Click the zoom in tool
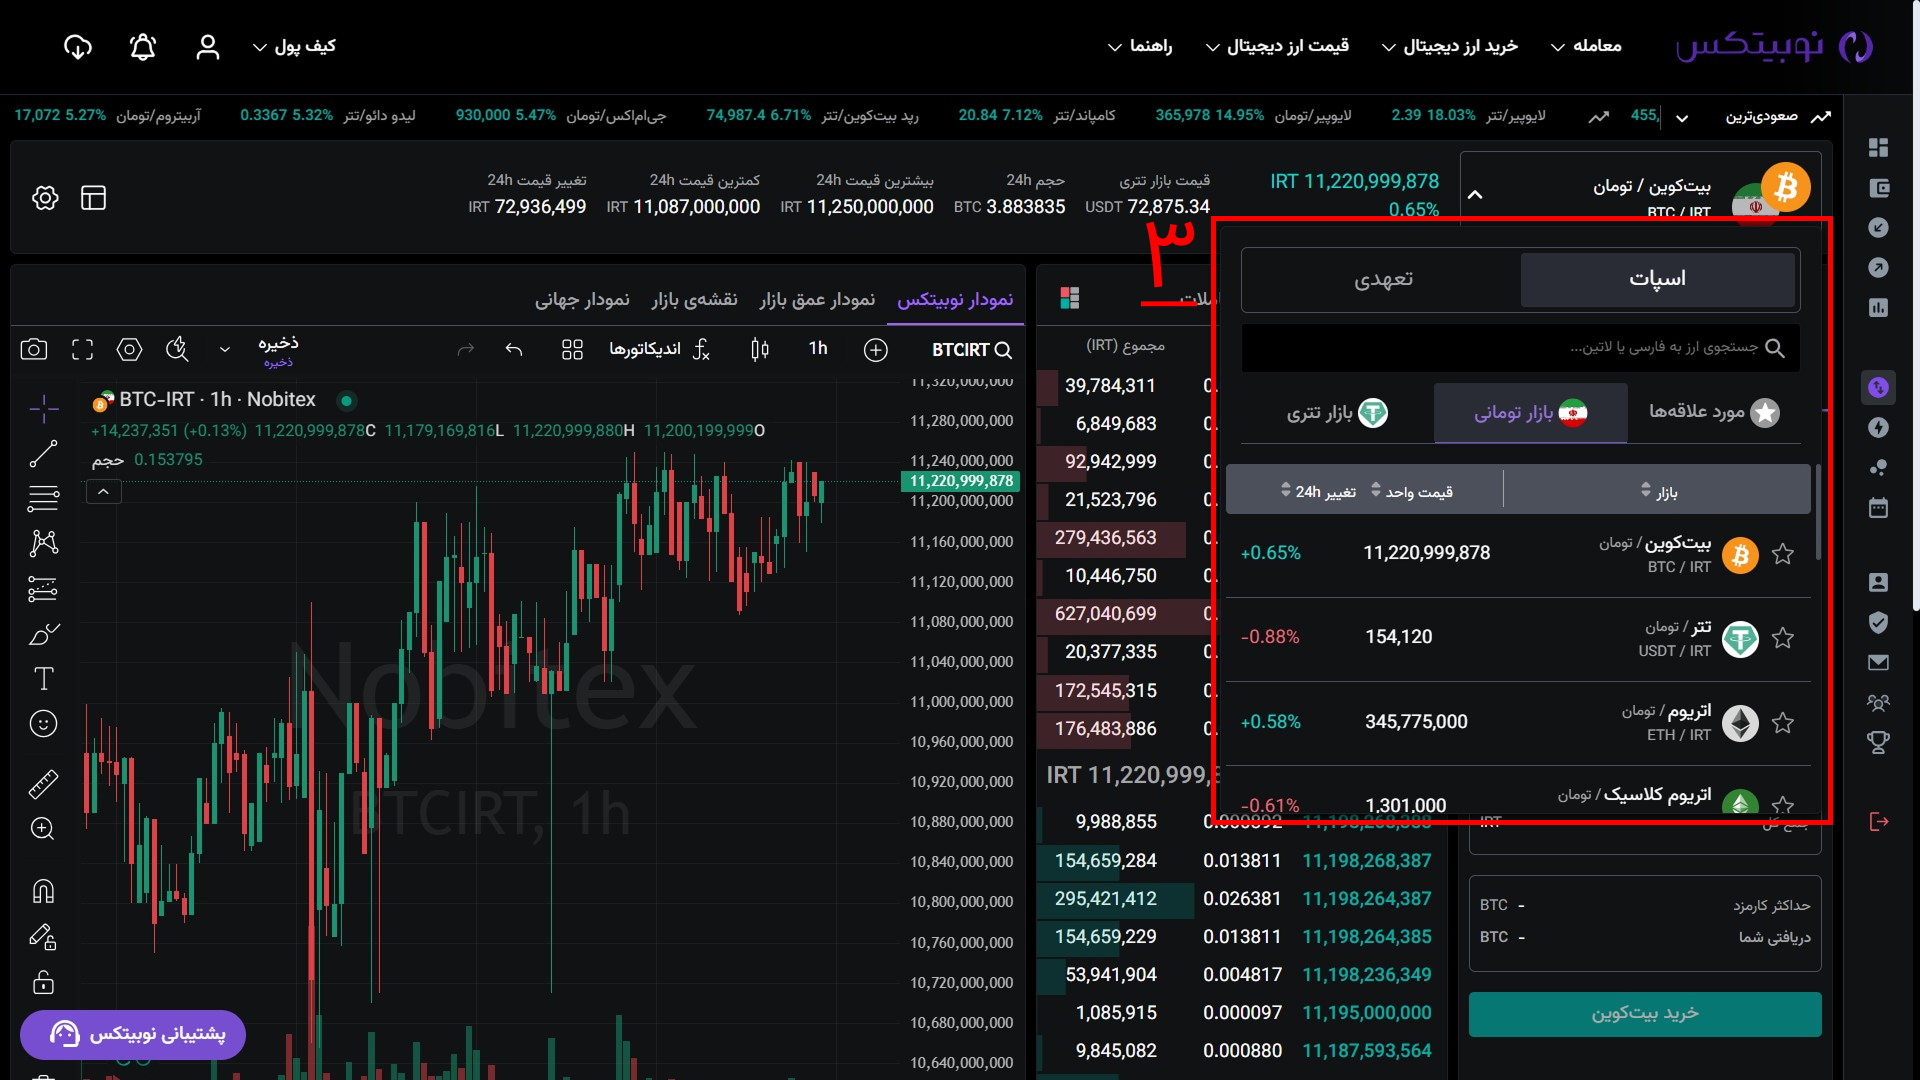1920x1080 pixels. [43, 829]
